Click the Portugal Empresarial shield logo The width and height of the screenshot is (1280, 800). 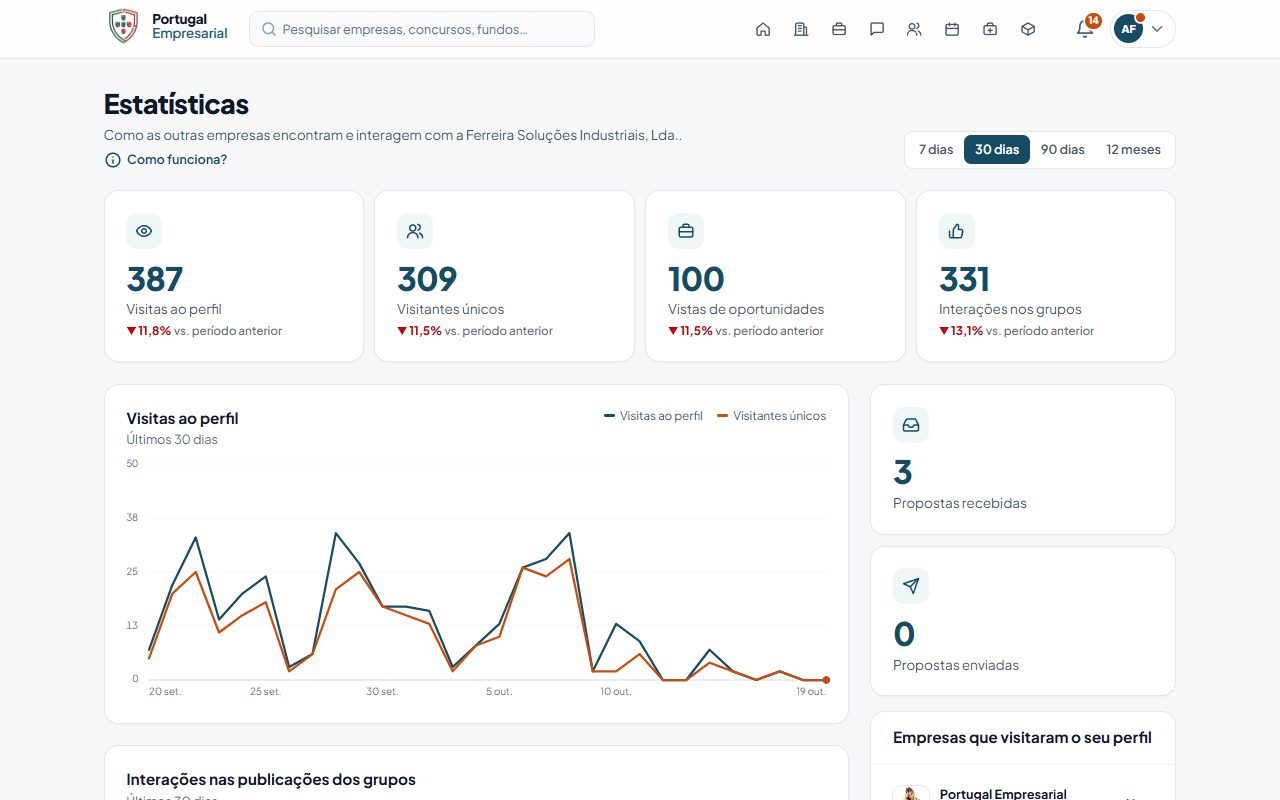[123, 26]
